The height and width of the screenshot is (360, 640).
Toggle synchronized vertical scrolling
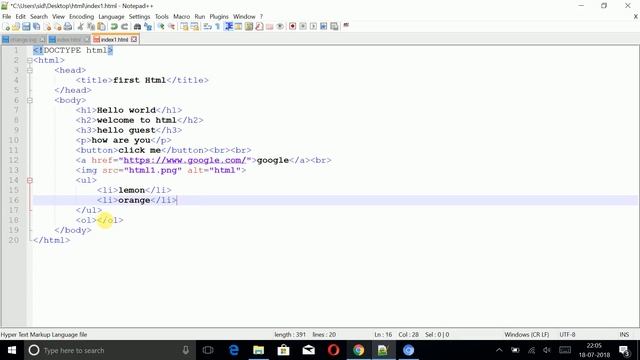click(x=184, y=27)
